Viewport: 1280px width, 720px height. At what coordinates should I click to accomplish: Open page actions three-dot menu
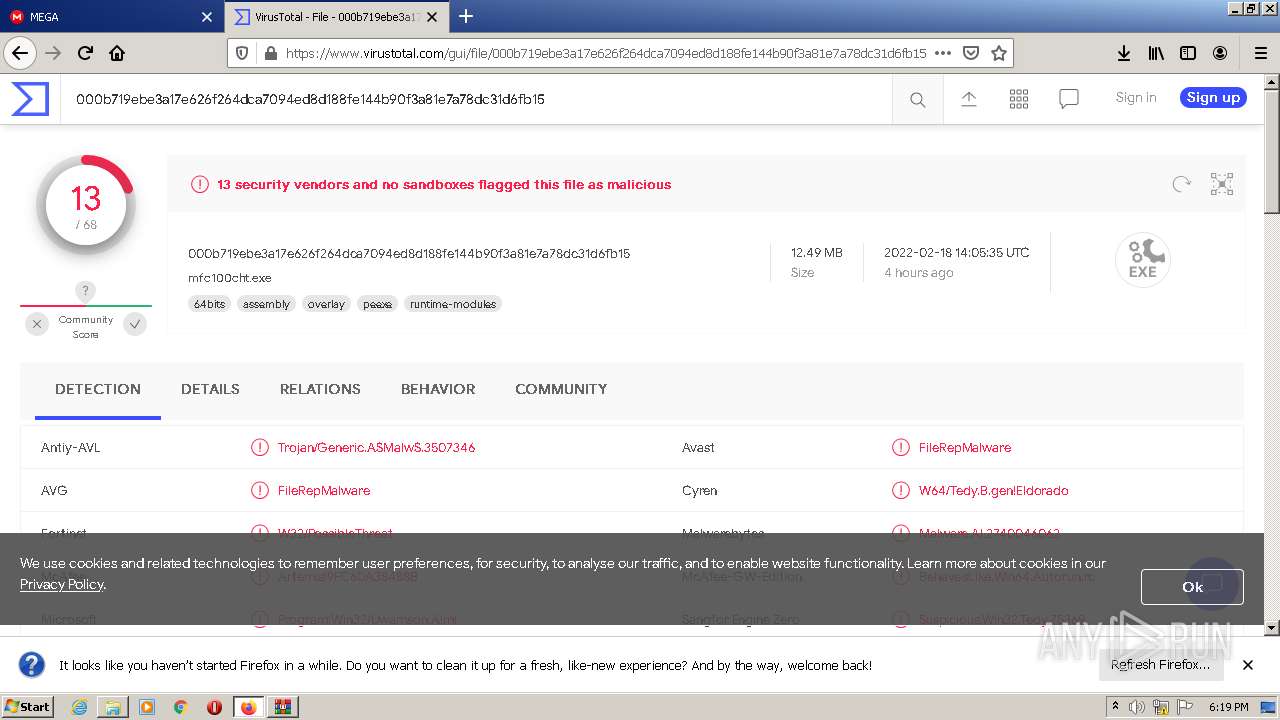pos(942,53)
